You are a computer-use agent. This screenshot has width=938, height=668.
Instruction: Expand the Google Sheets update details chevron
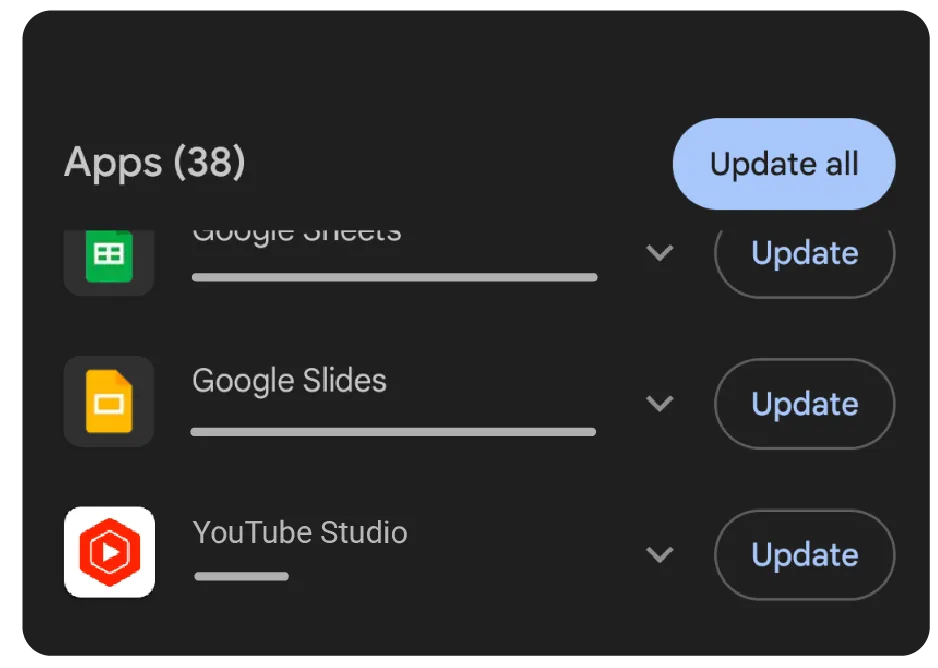[659, 253]
